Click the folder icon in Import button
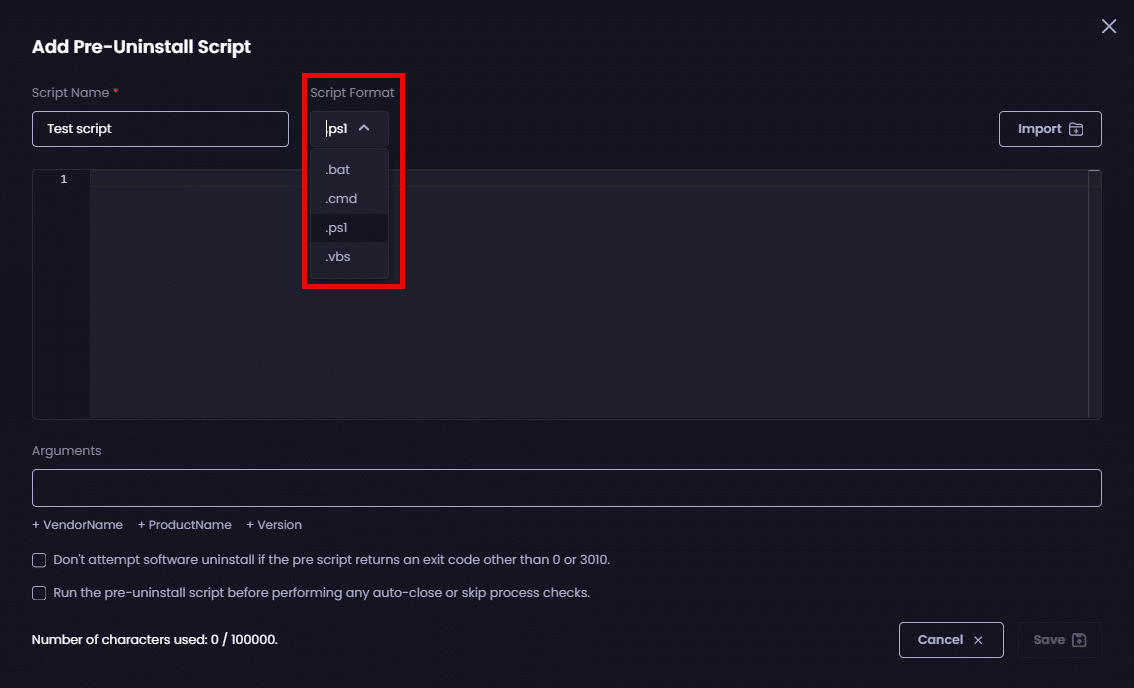This screenshot has width=1134, height=688. pos(1076,129)
